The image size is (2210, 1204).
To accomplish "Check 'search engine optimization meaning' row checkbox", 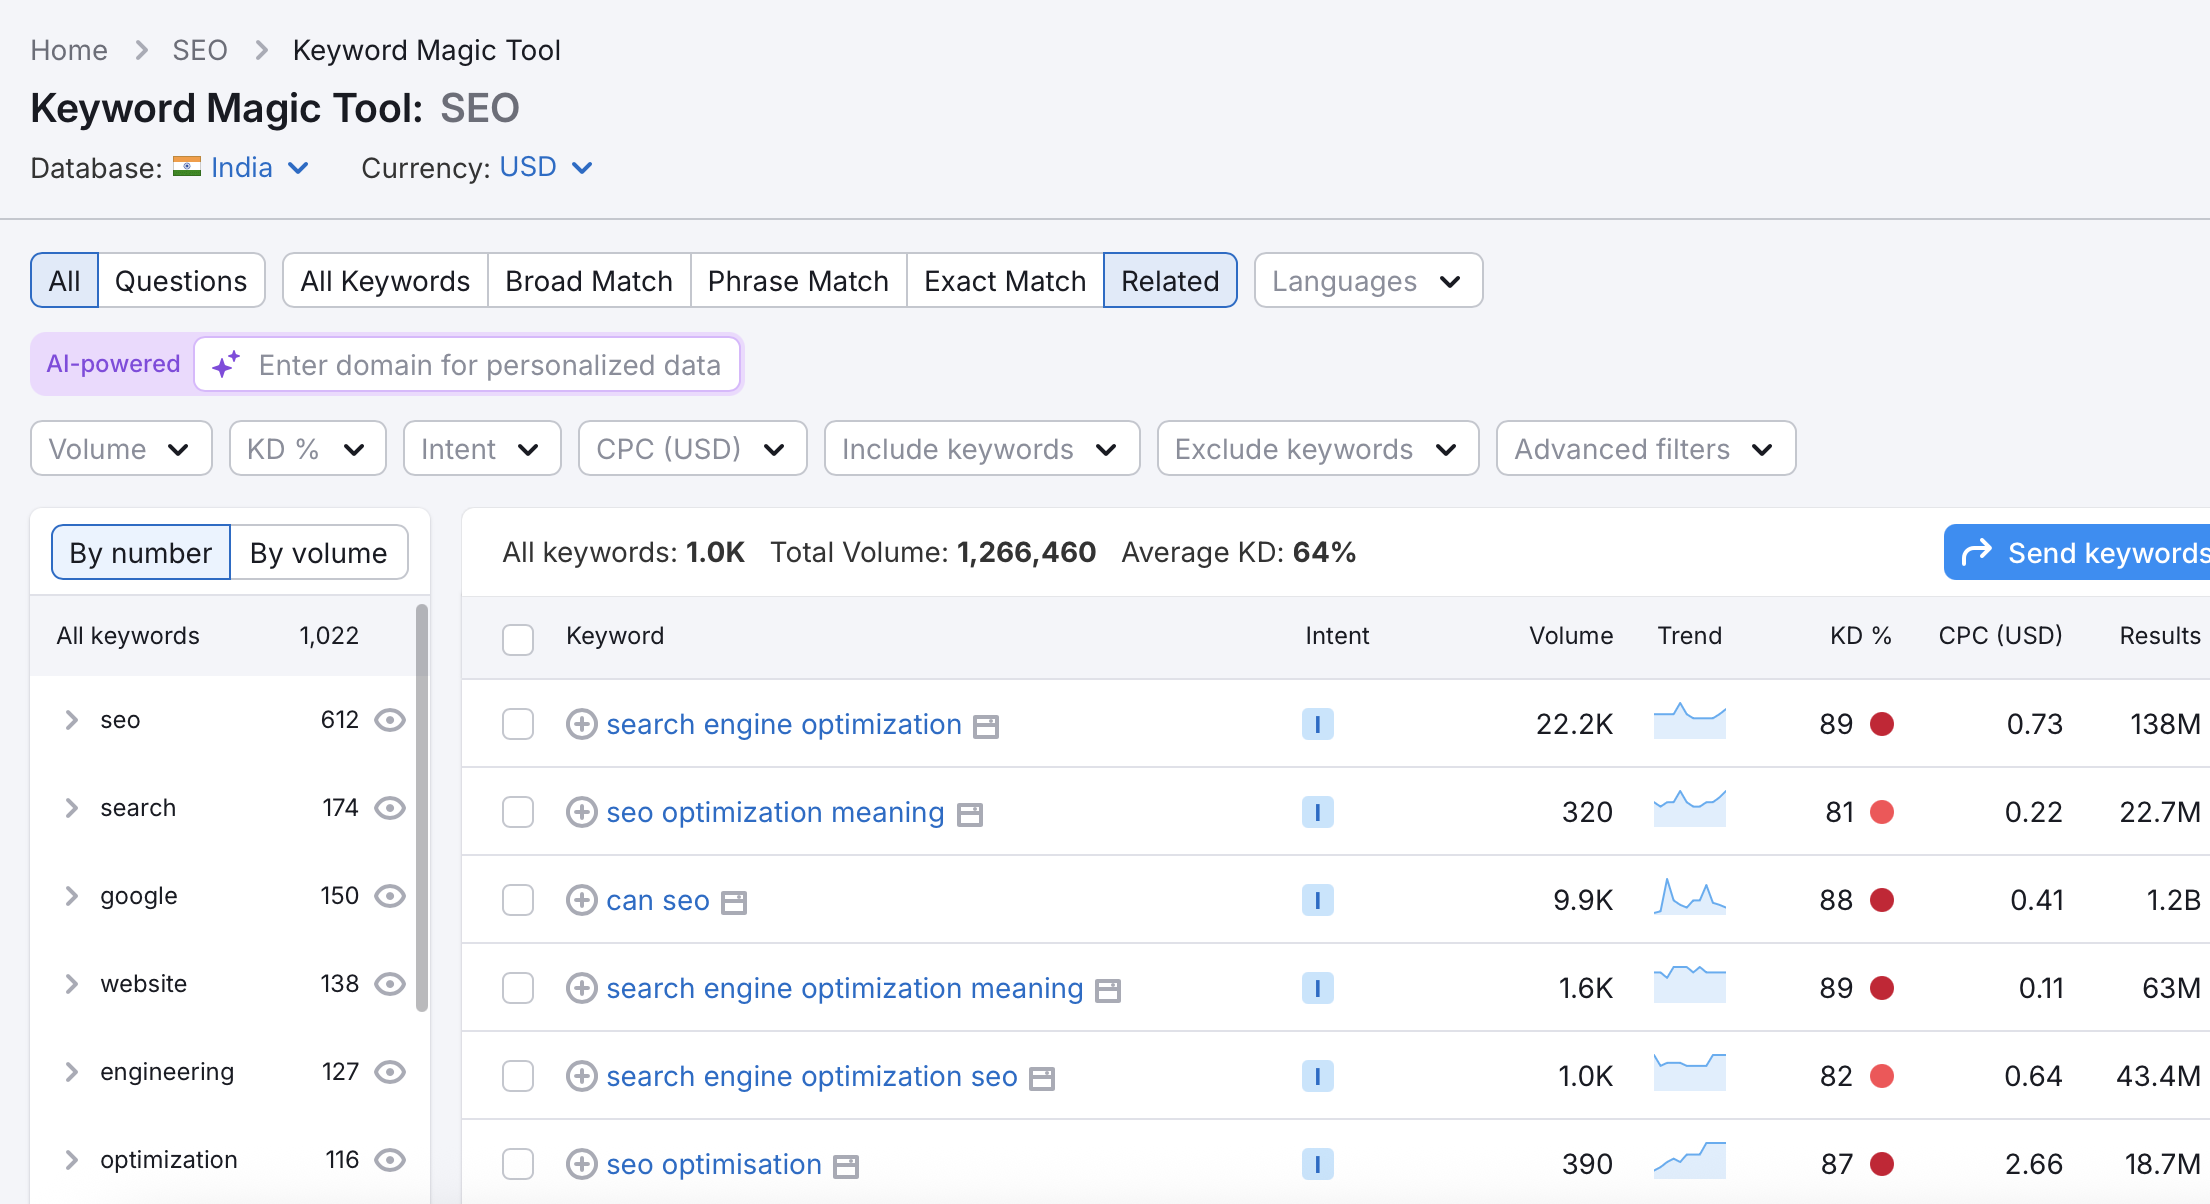I will tap(518, 988).
